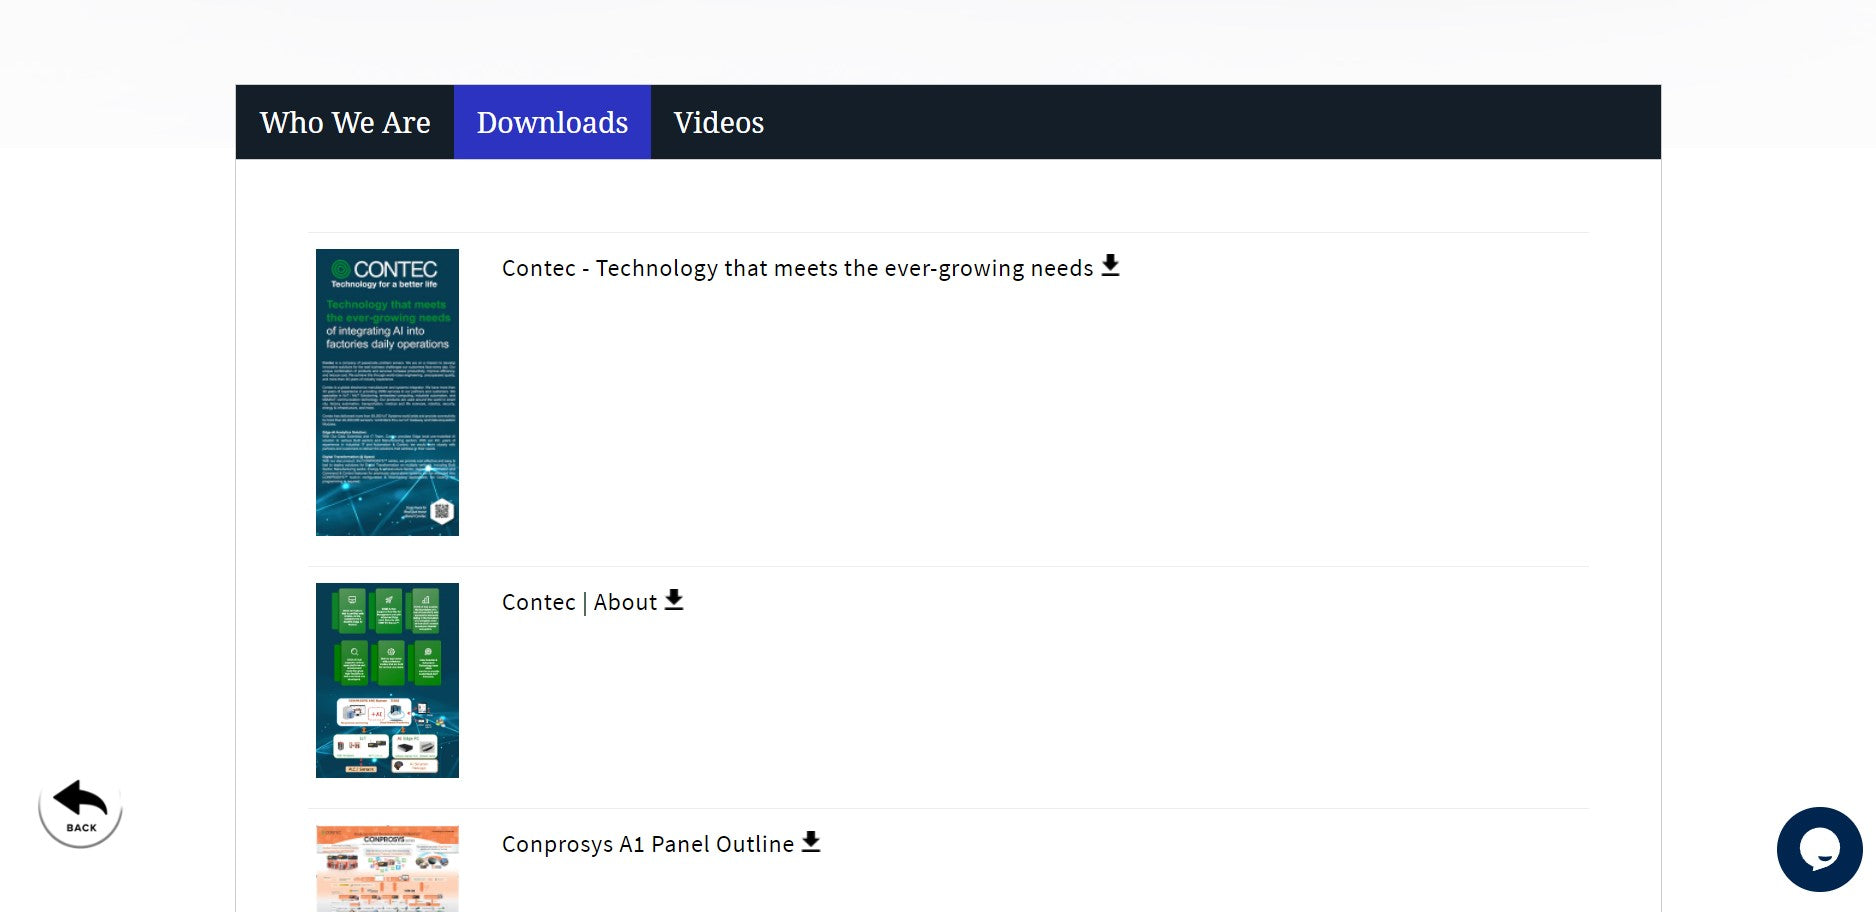
Task: Click download icon beside Contec | About
Action: pyautogui.click(x=674, y=600)
